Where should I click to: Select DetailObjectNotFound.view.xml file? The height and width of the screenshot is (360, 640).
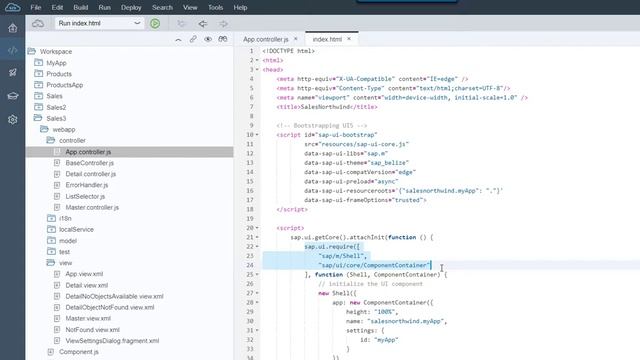[110, 307]
